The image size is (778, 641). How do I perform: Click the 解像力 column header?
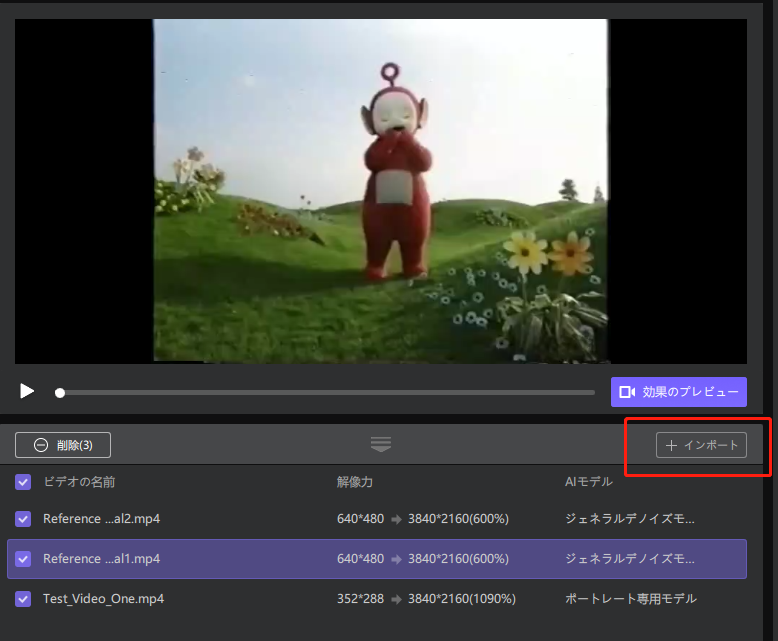355,482
